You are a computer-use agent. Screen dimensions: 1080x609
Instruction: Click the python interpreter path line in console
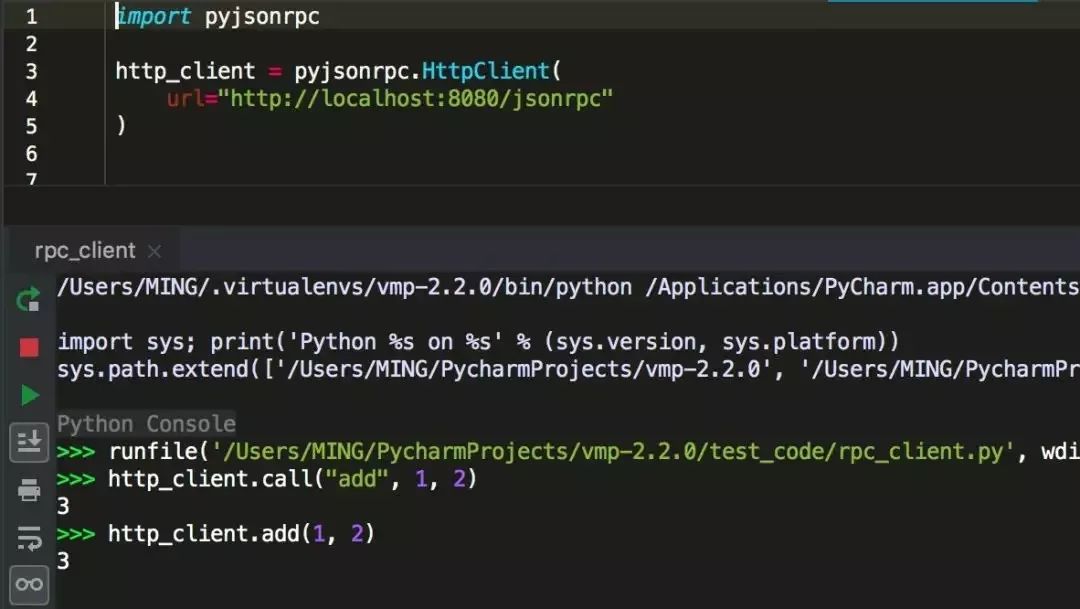[x=568, y=287]
